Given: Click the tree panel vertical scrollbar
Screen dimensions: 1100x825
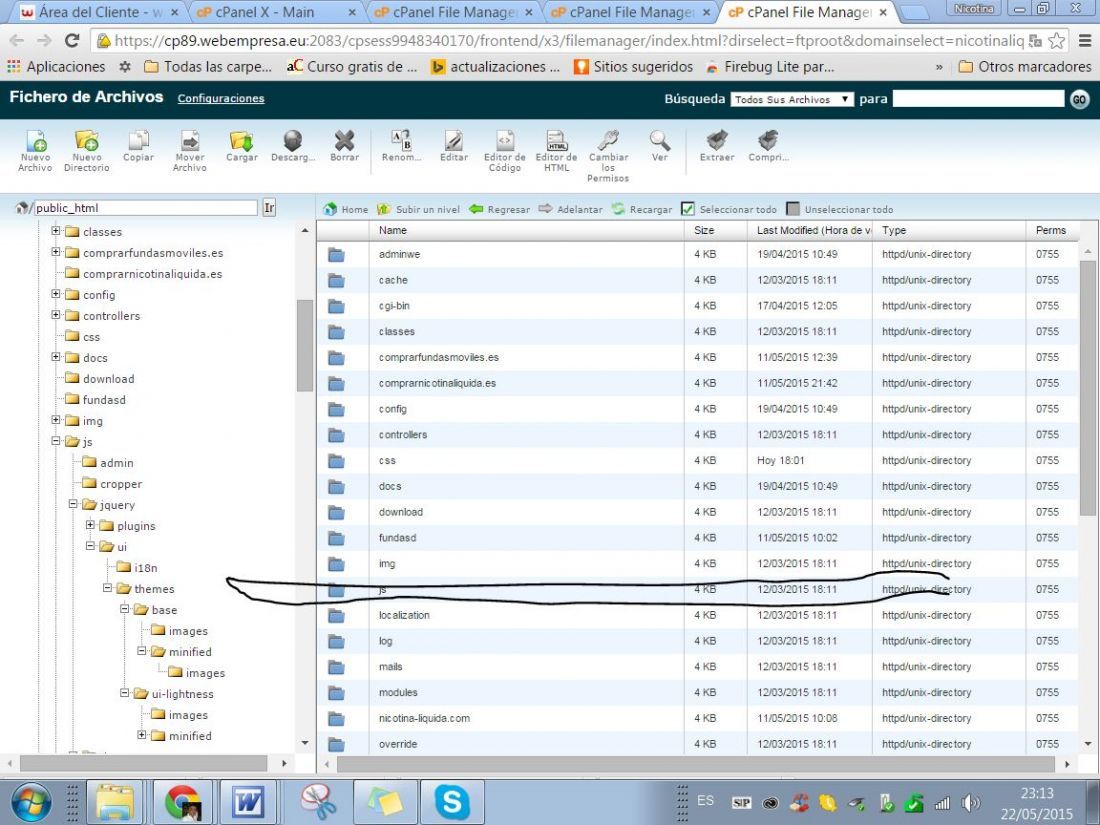Looking at the screenshot, I should (304, 346).
